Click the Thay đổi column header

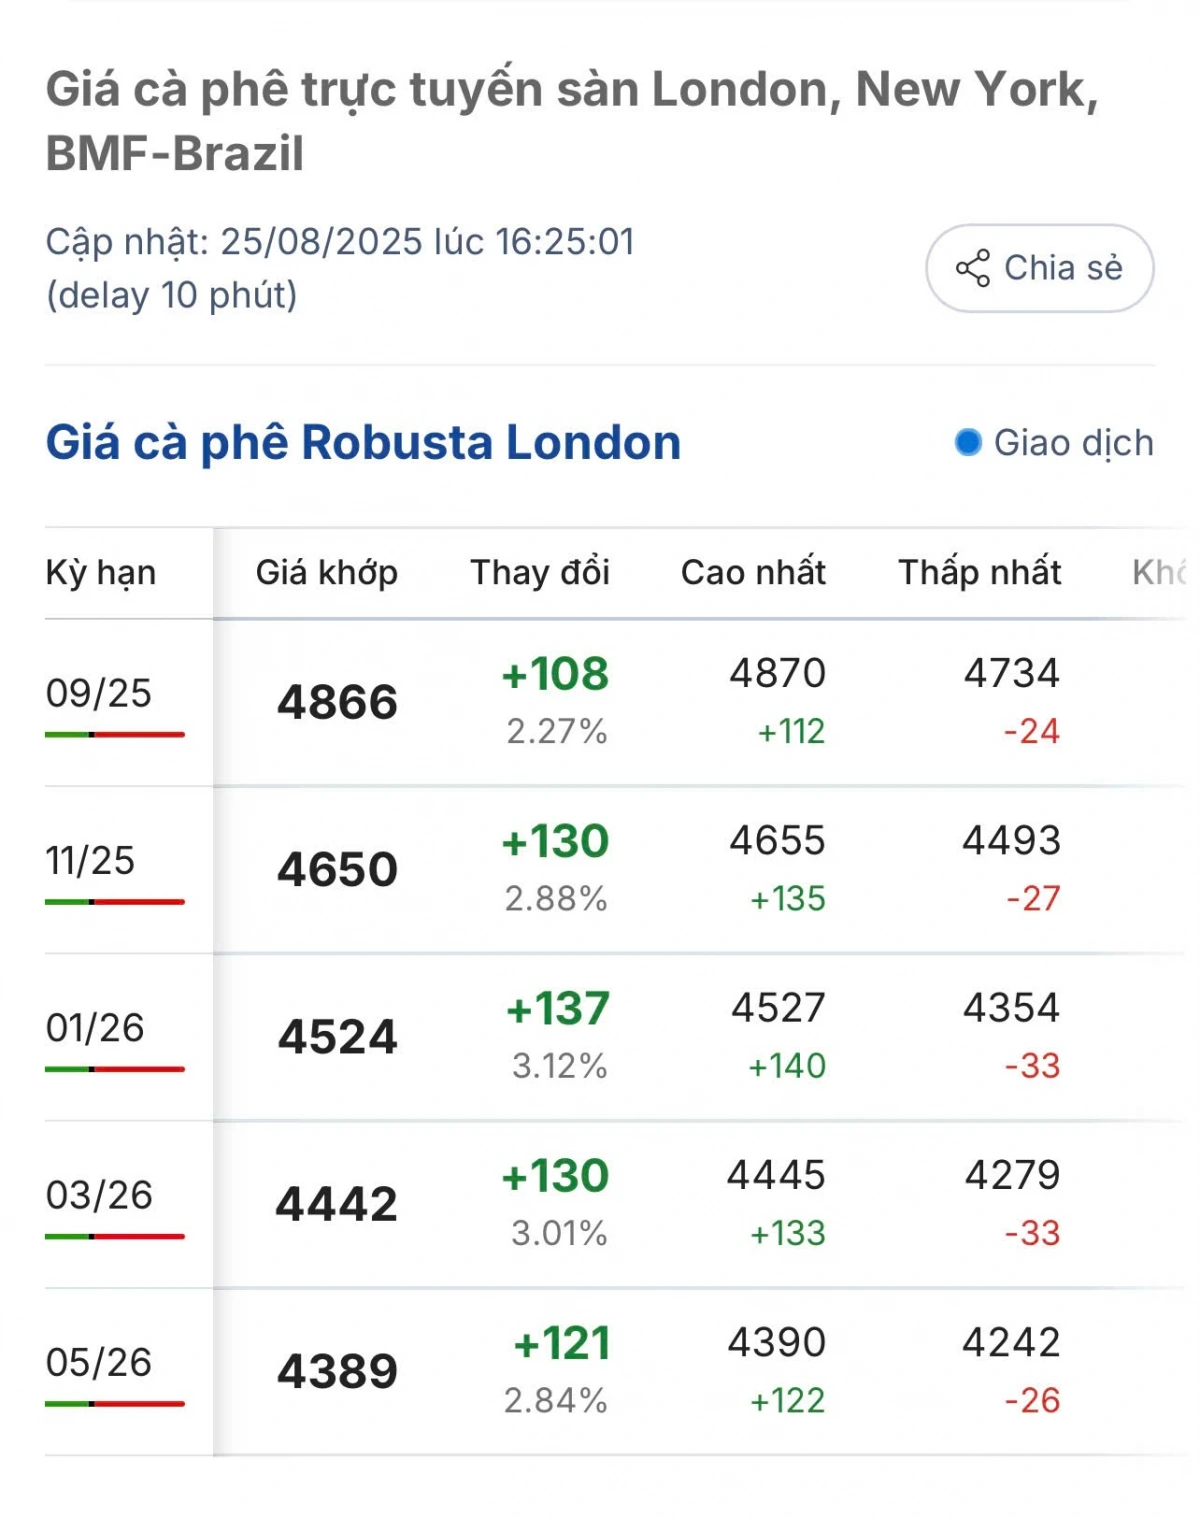[x=540, y=572]
